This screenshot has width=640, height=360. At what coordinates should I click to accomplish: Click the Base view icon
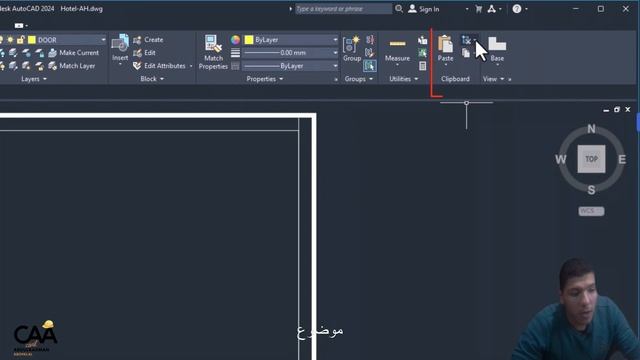pyautogui.click(x=497, y=44)
